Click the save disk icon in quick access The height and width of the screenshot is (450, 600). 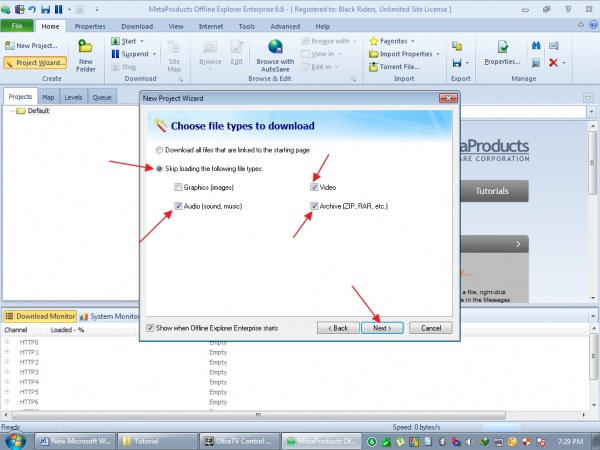point(46,9)
